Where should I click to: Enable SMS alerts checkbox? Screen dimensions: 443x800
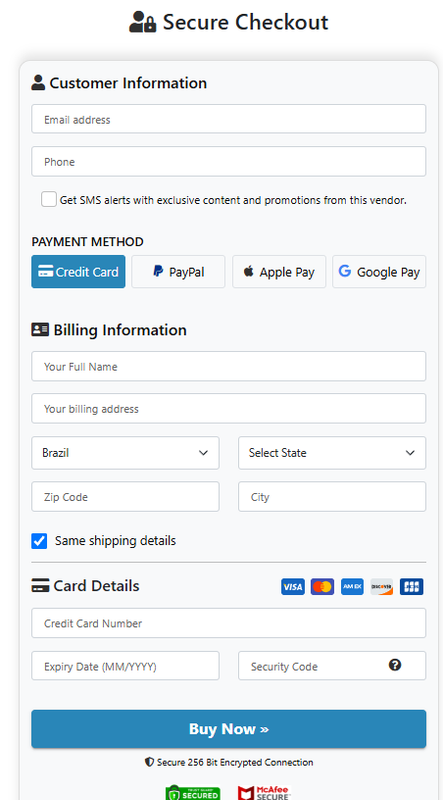49,199
